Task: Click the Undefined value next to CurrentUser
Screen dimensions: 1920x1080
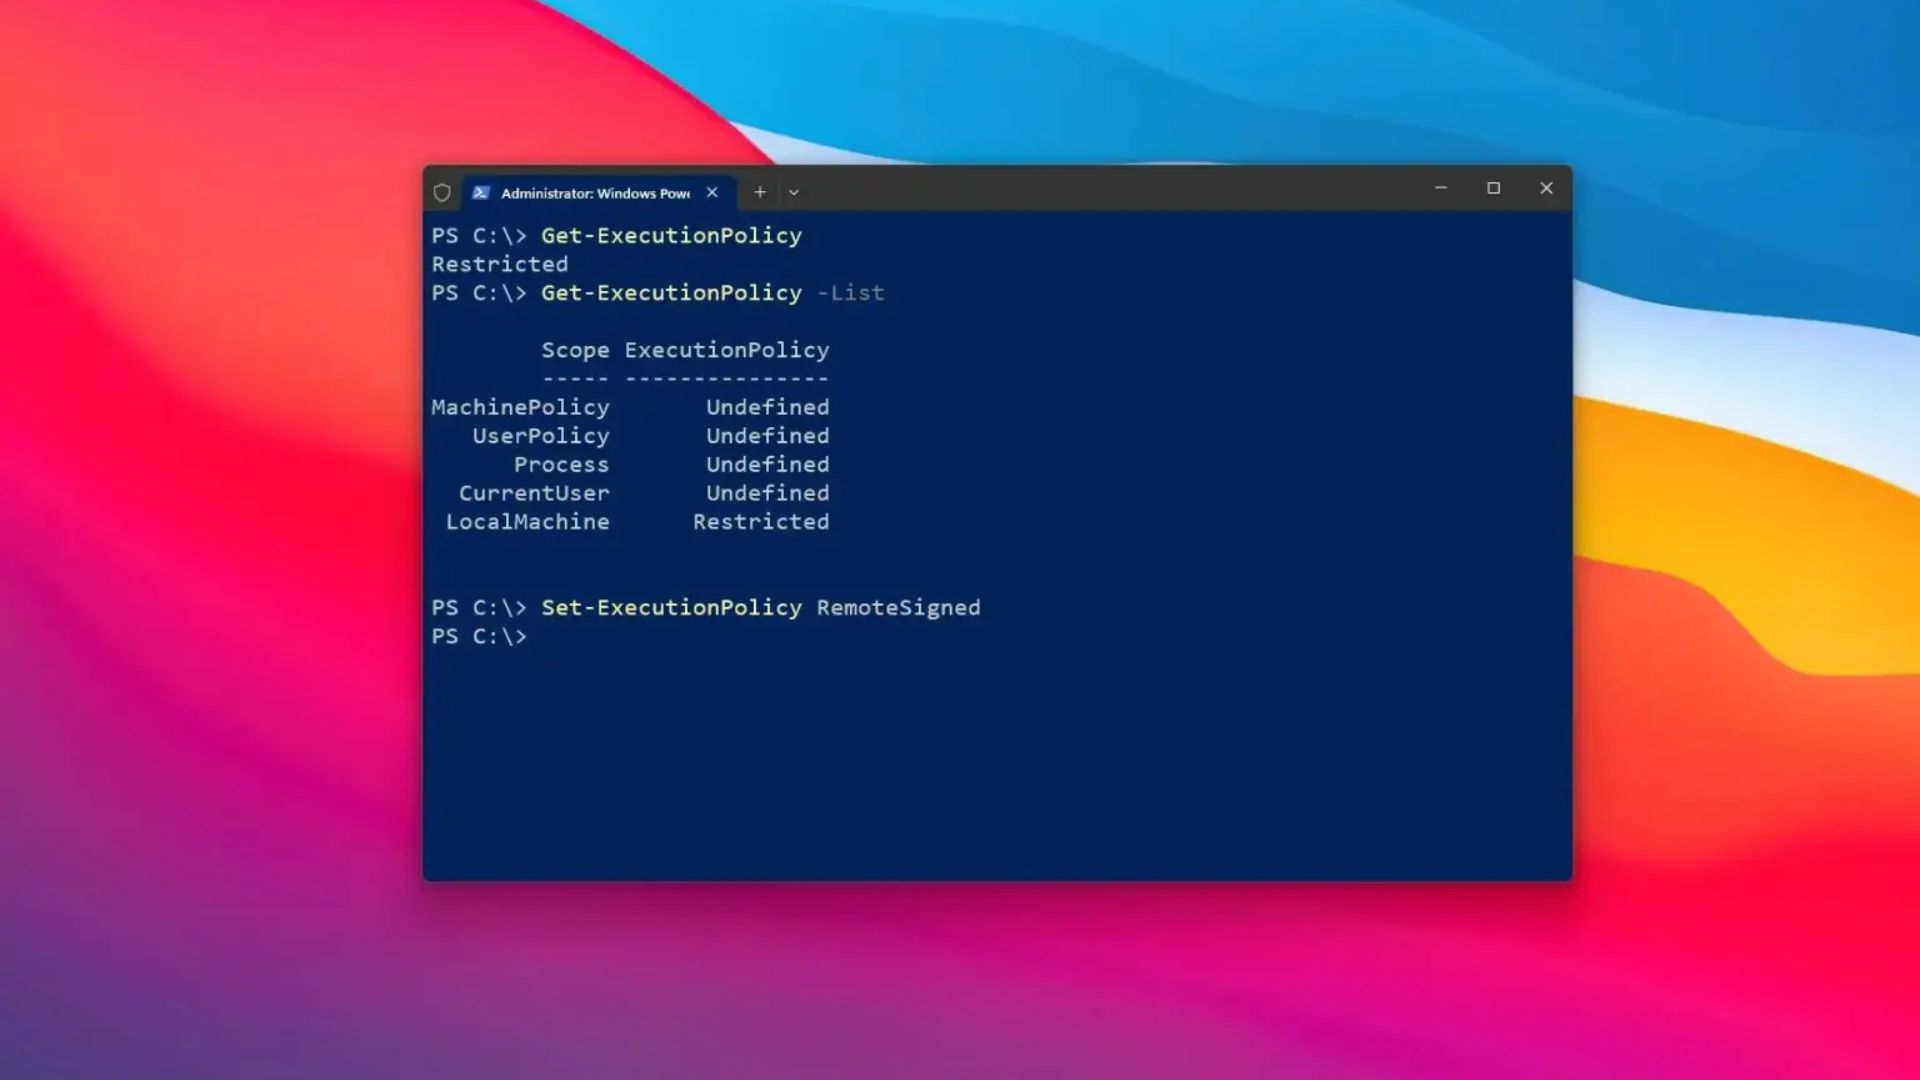Action: [767, 492]
